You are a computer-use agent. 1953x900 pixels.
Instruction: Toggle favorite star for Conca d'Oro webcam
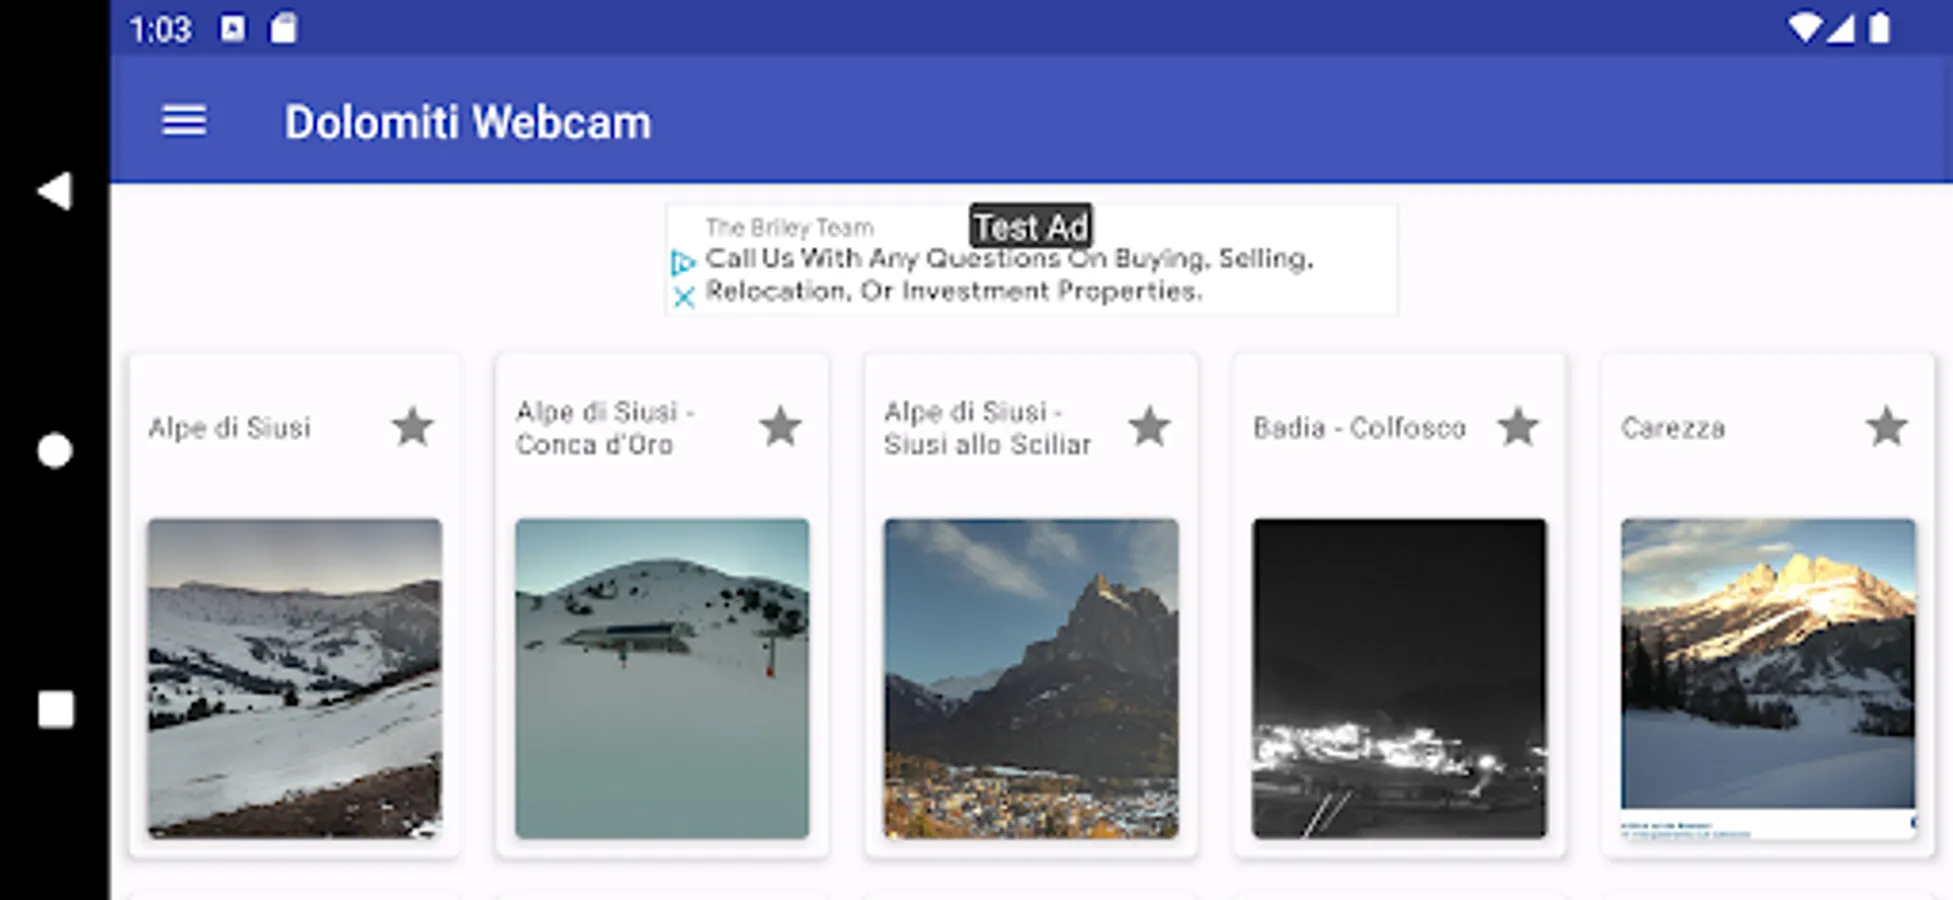tap(780, 428)
